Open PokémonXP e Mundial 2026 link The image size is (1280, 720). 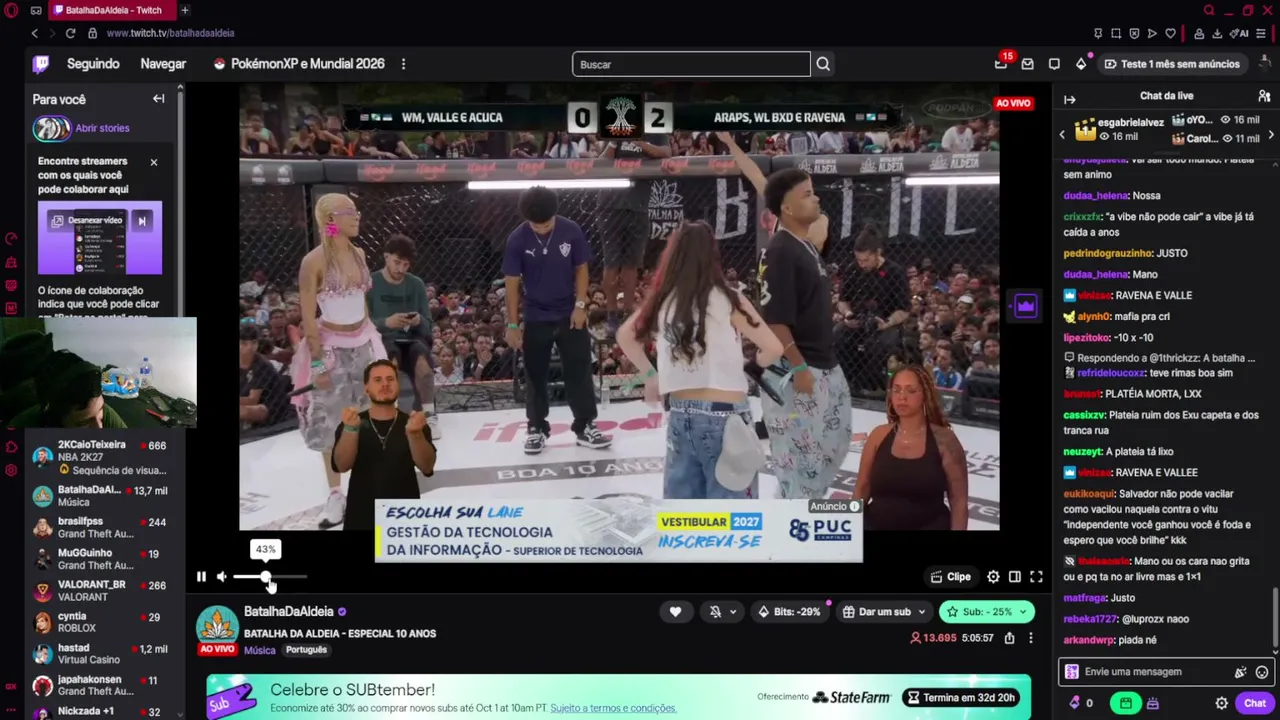tap(299, 64)
